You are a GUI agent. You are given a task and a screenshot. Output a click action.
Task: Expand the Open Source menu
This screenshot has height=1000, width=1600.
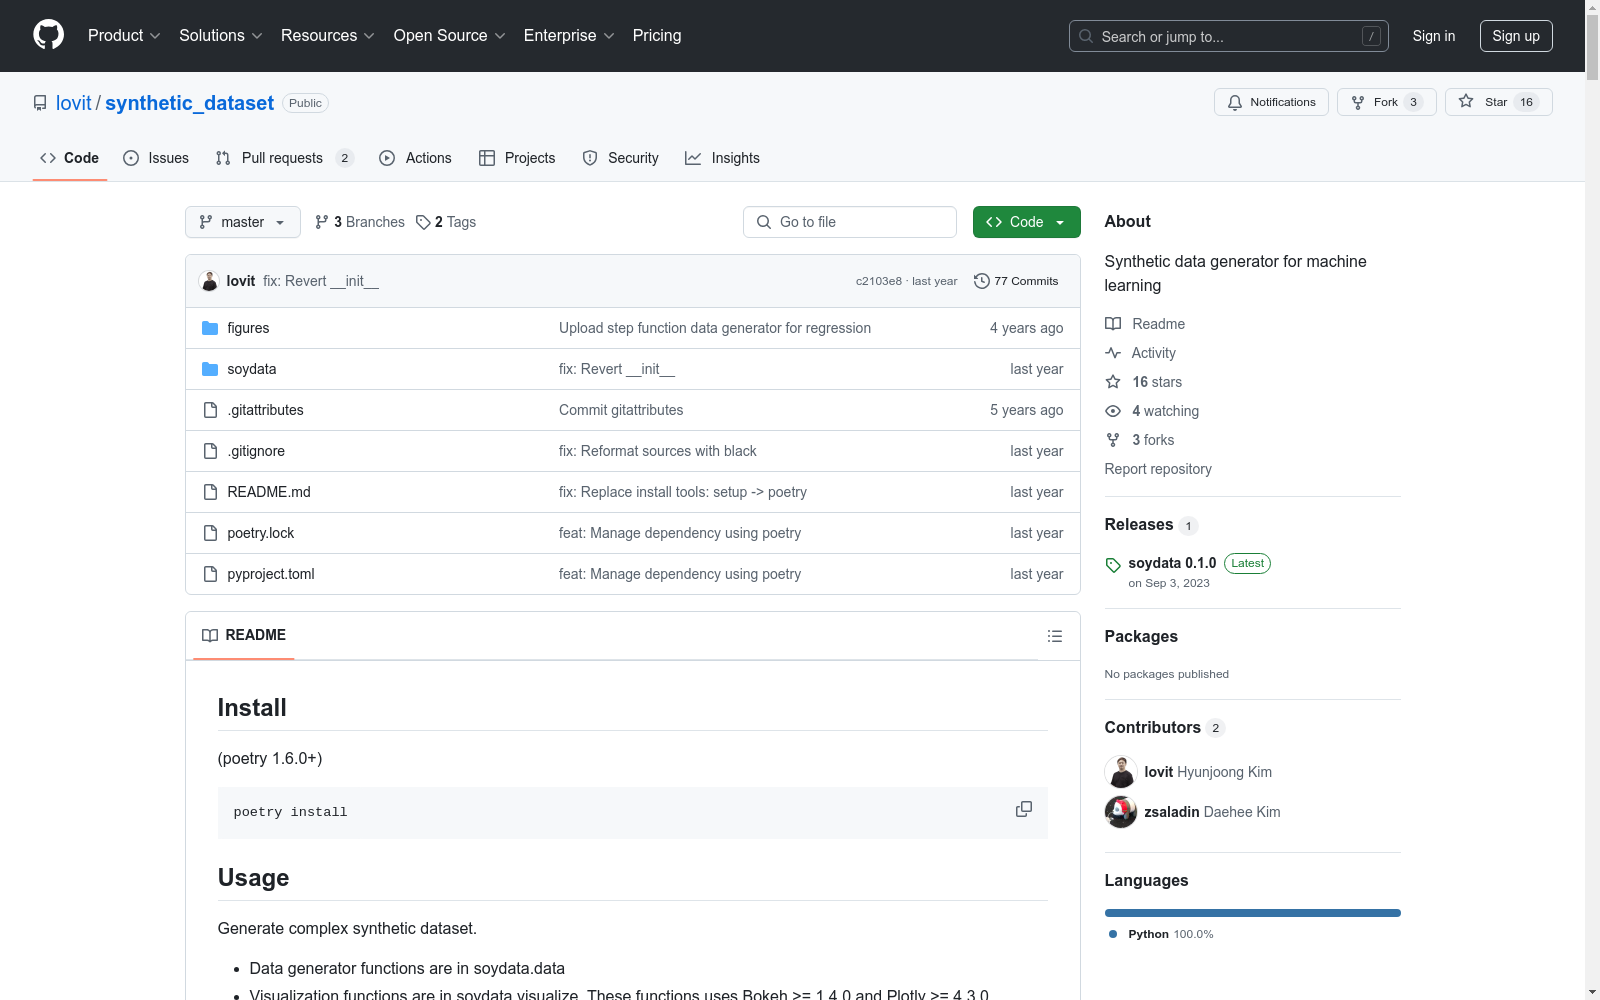[x=450, y=35]
